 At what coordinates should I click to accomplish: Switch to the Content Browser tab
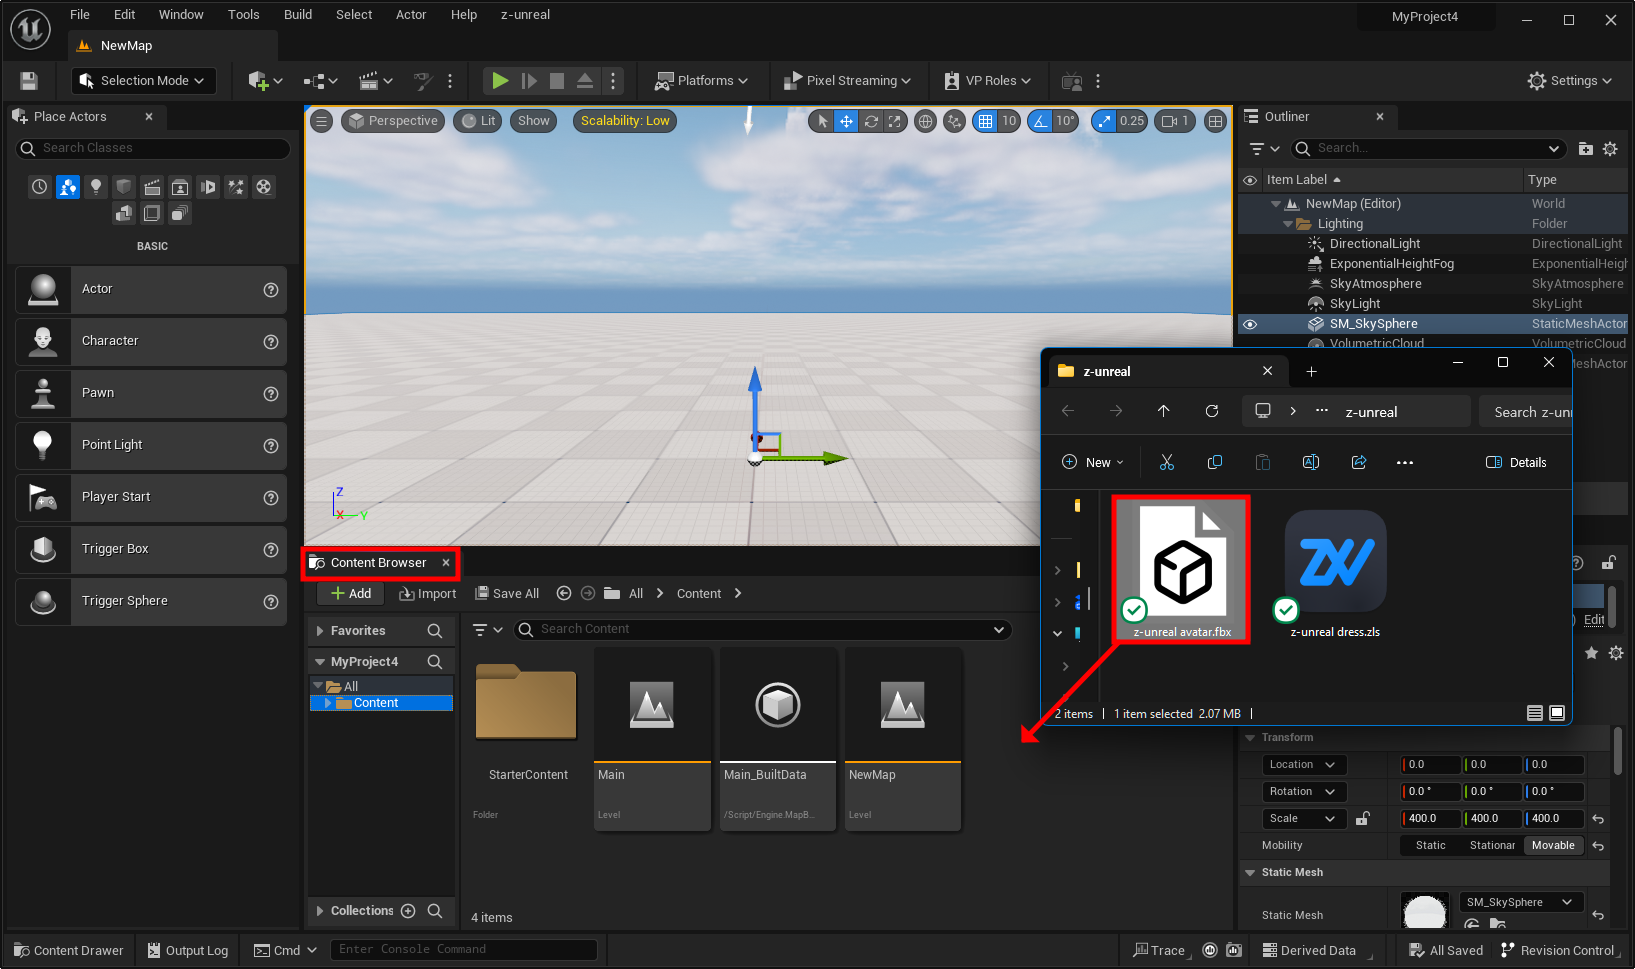378,563
